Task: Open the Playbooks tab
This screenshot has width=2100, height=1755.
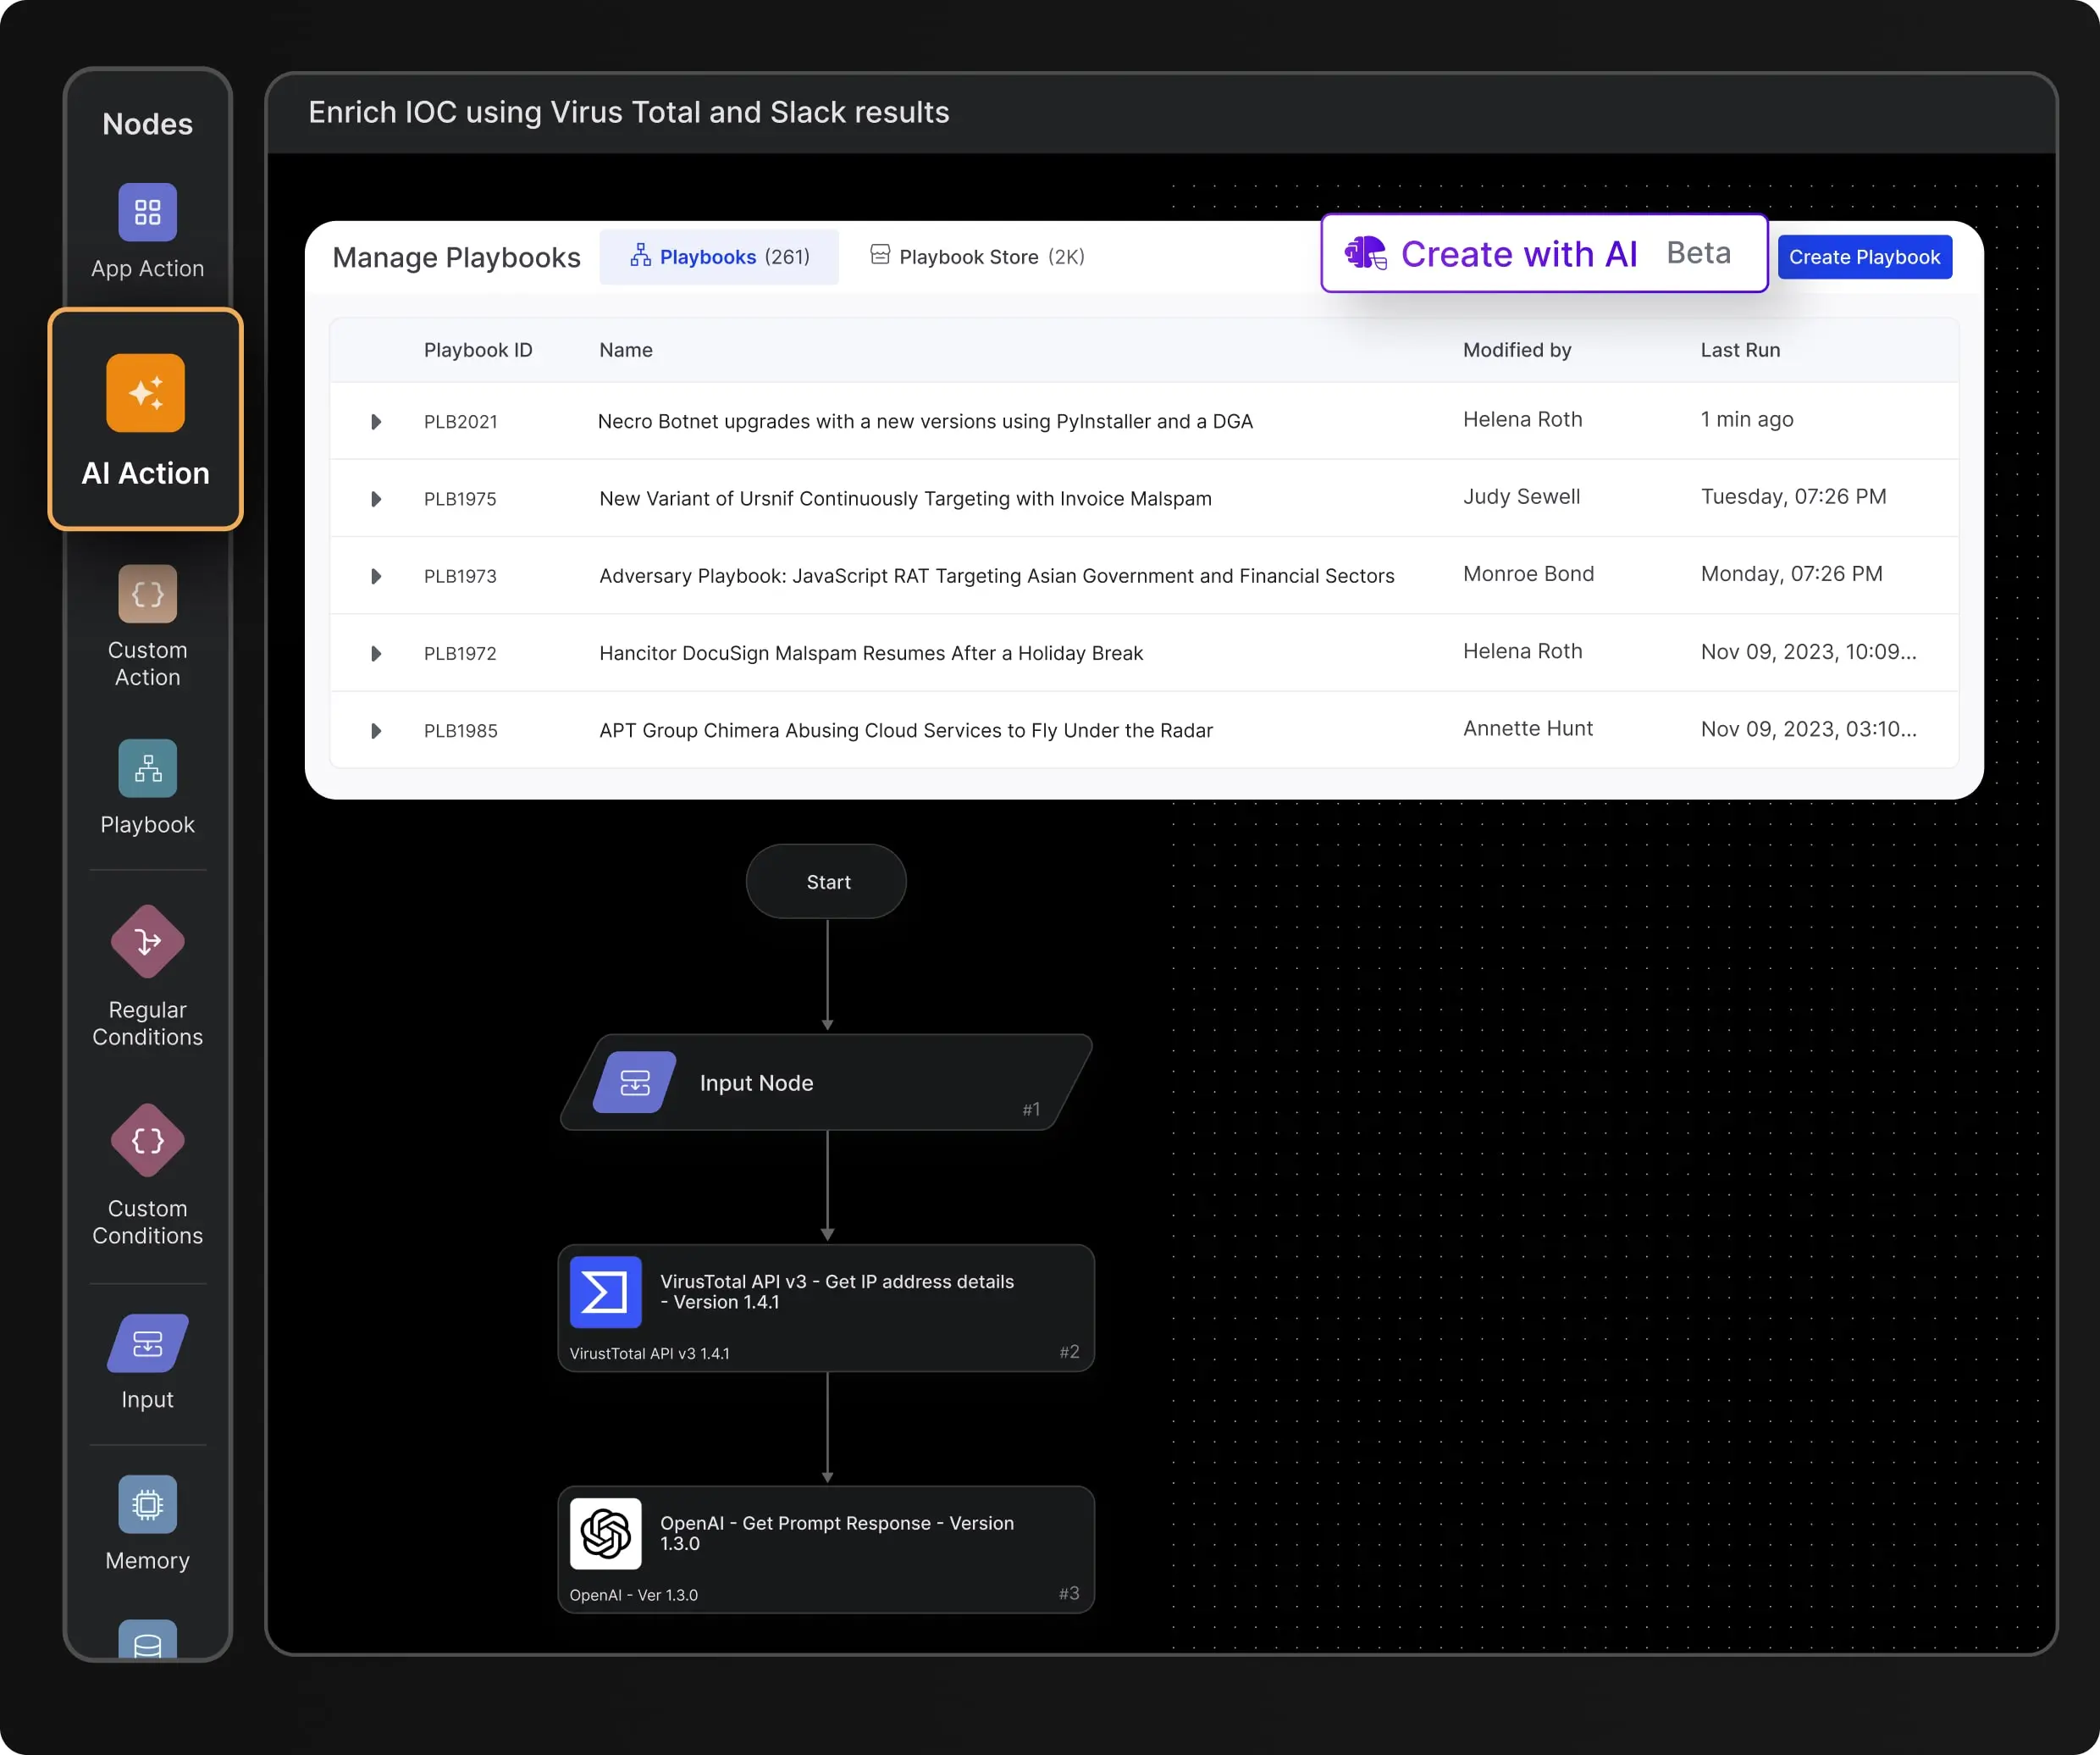Action: pyautogui.click(x=719, y=256)
